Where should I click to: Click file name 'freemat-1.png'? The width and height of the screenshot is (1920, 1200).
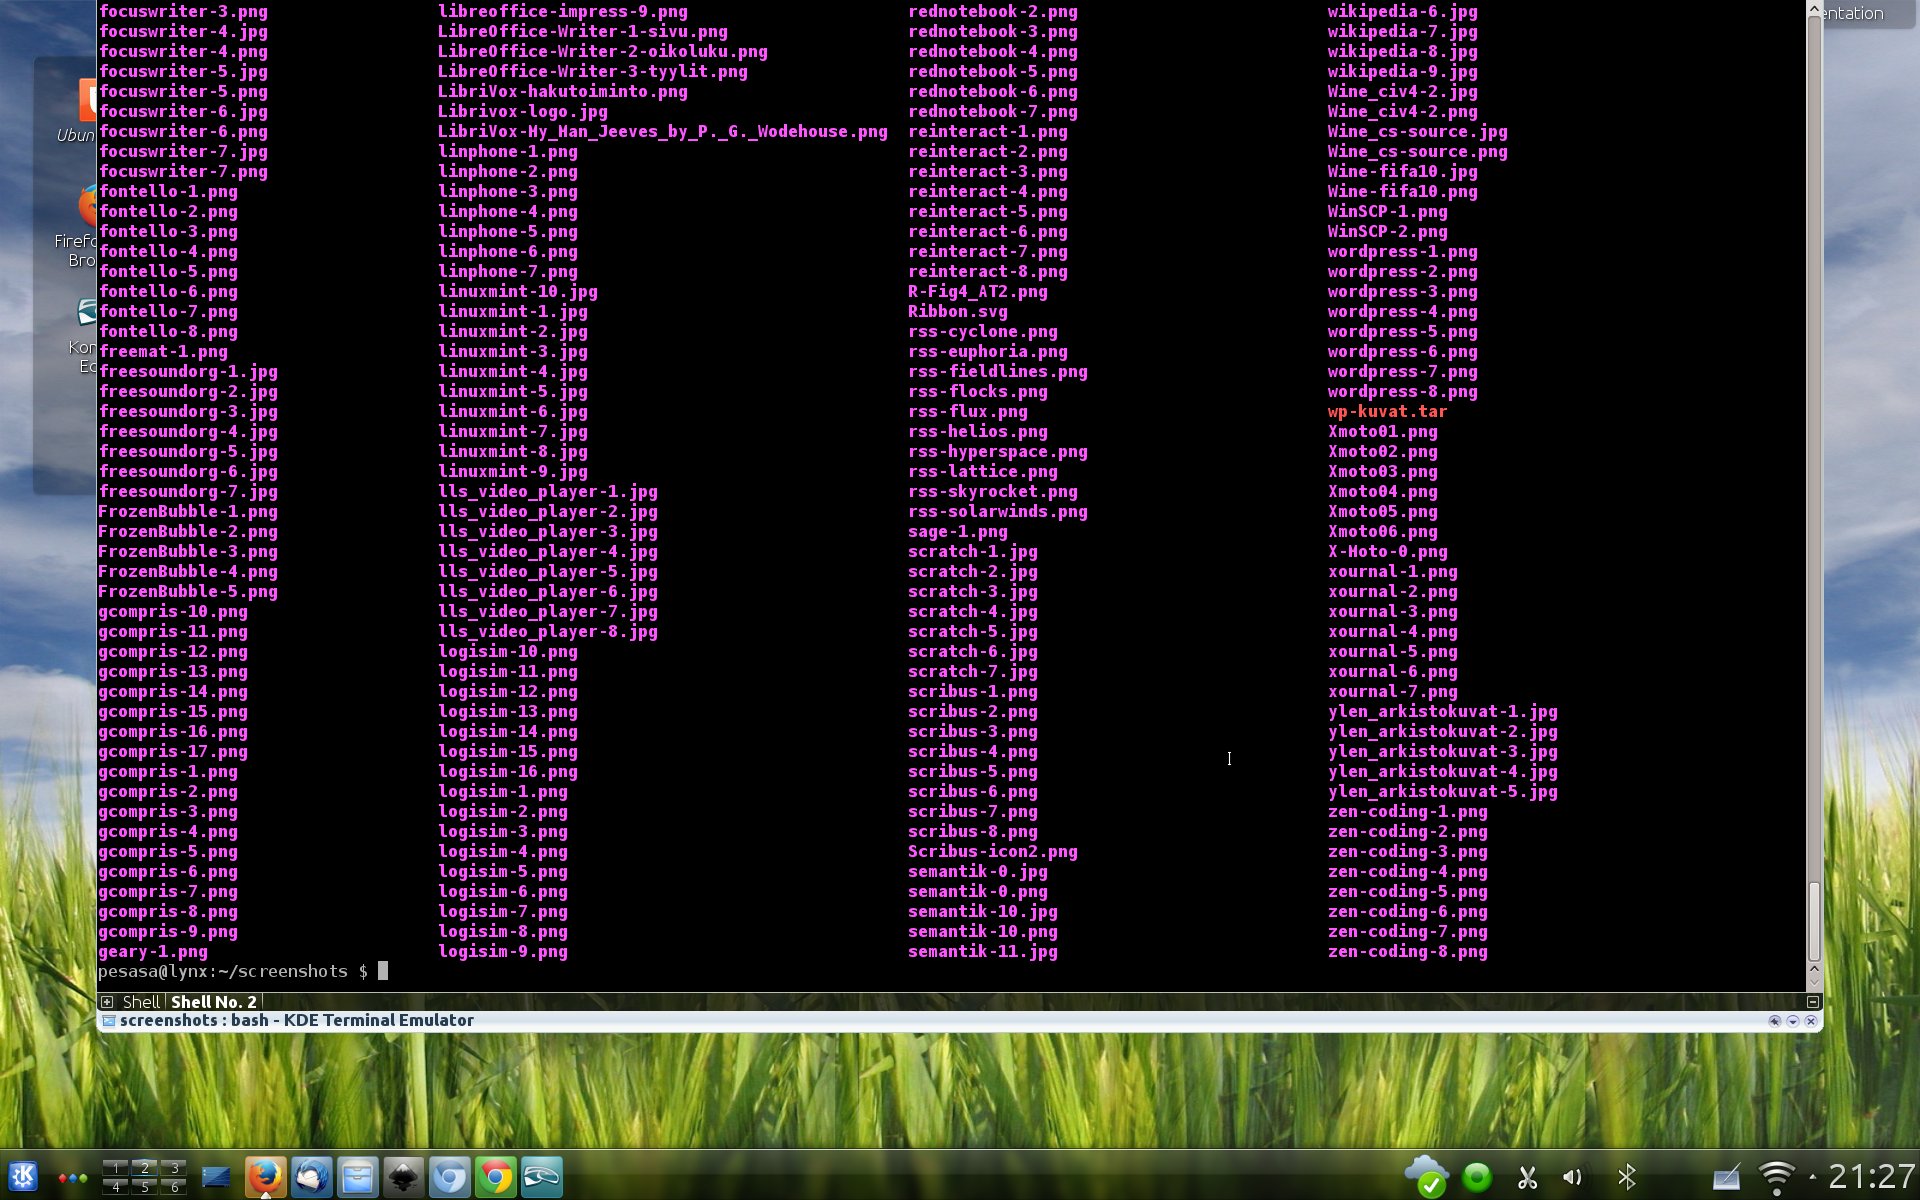(163, 351)
